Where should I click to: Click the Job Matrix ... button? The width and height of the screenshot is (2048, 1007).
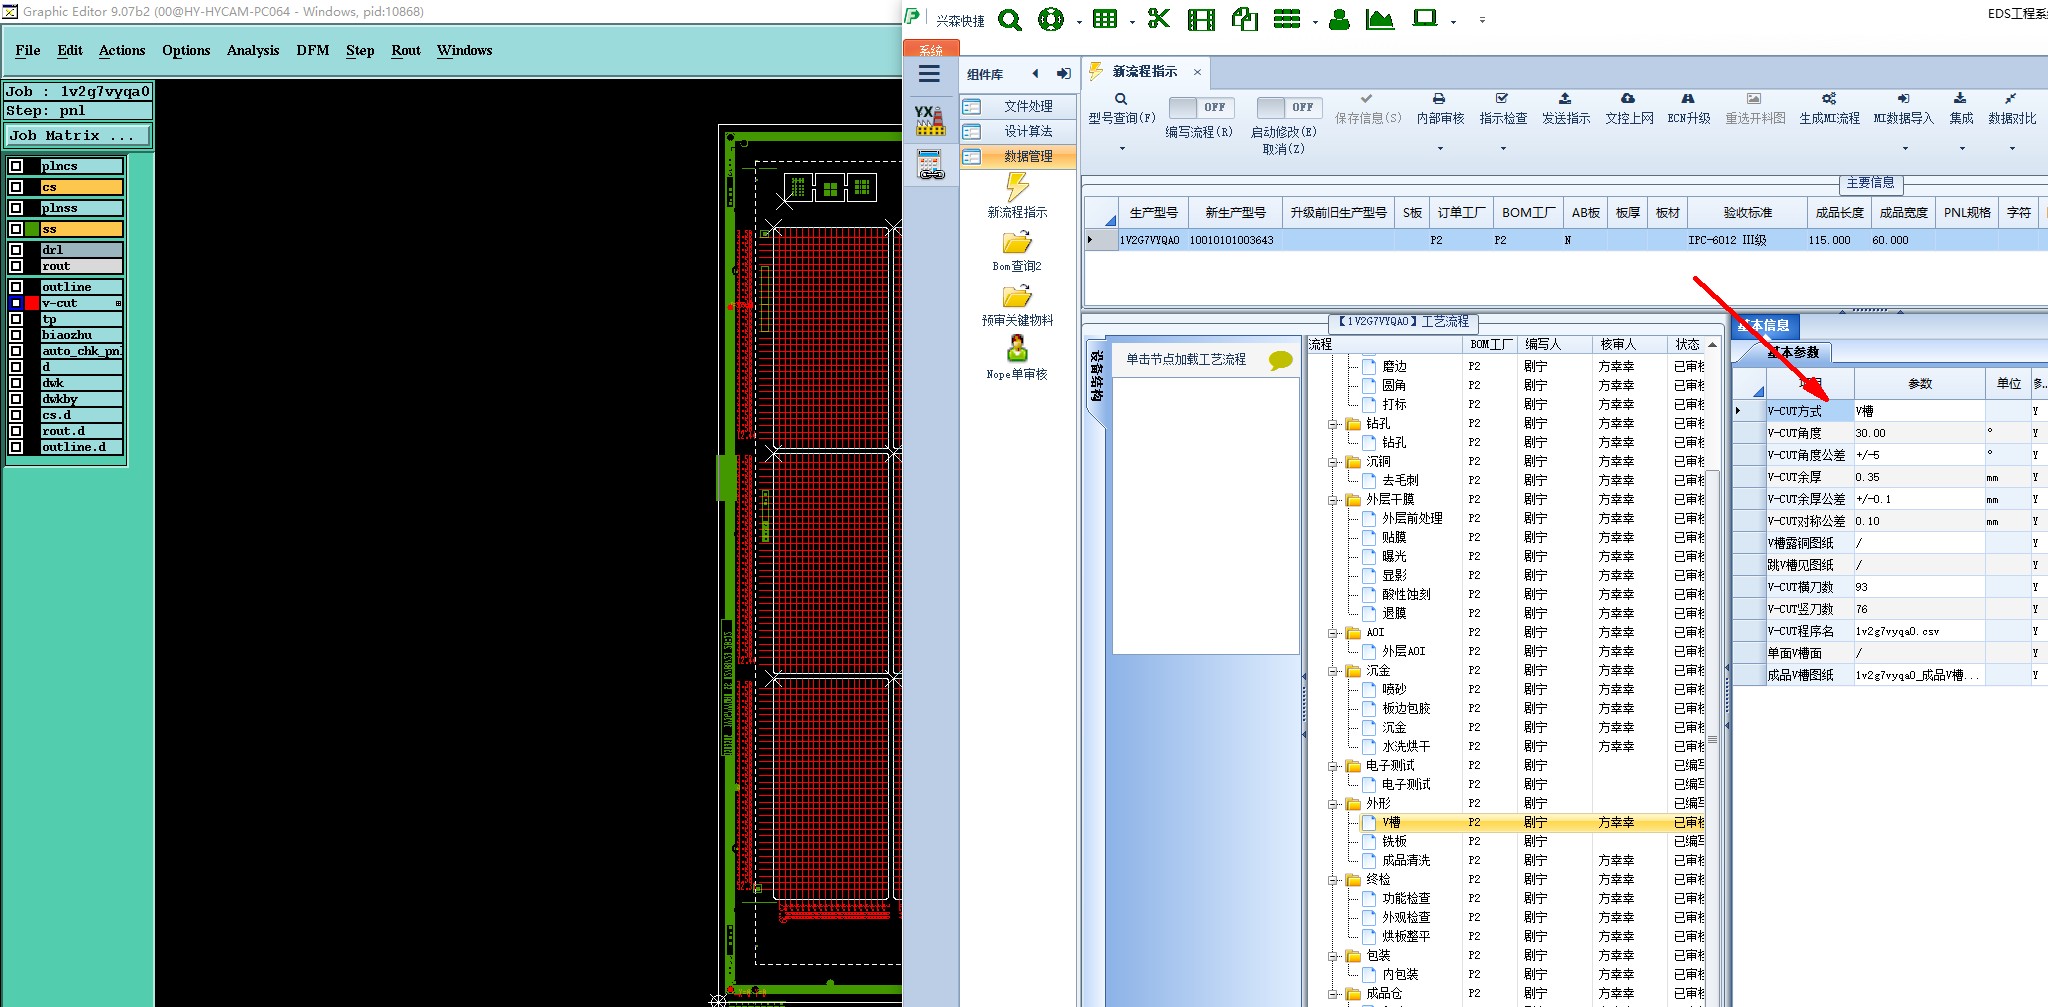tap(79, 135)
